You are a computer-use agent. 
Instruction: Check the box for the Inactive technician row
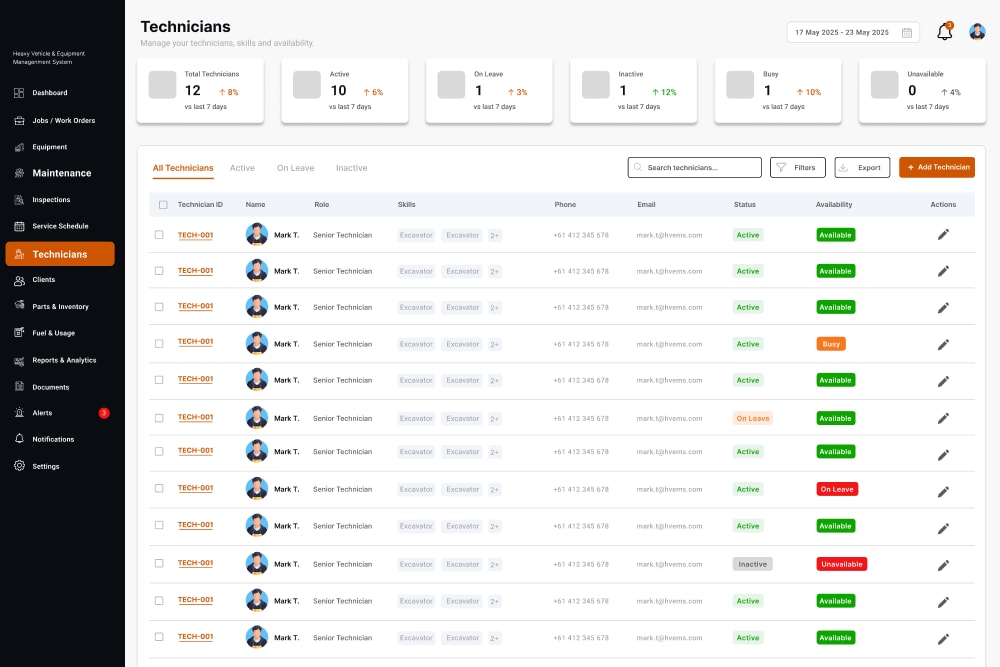point(159,563)
